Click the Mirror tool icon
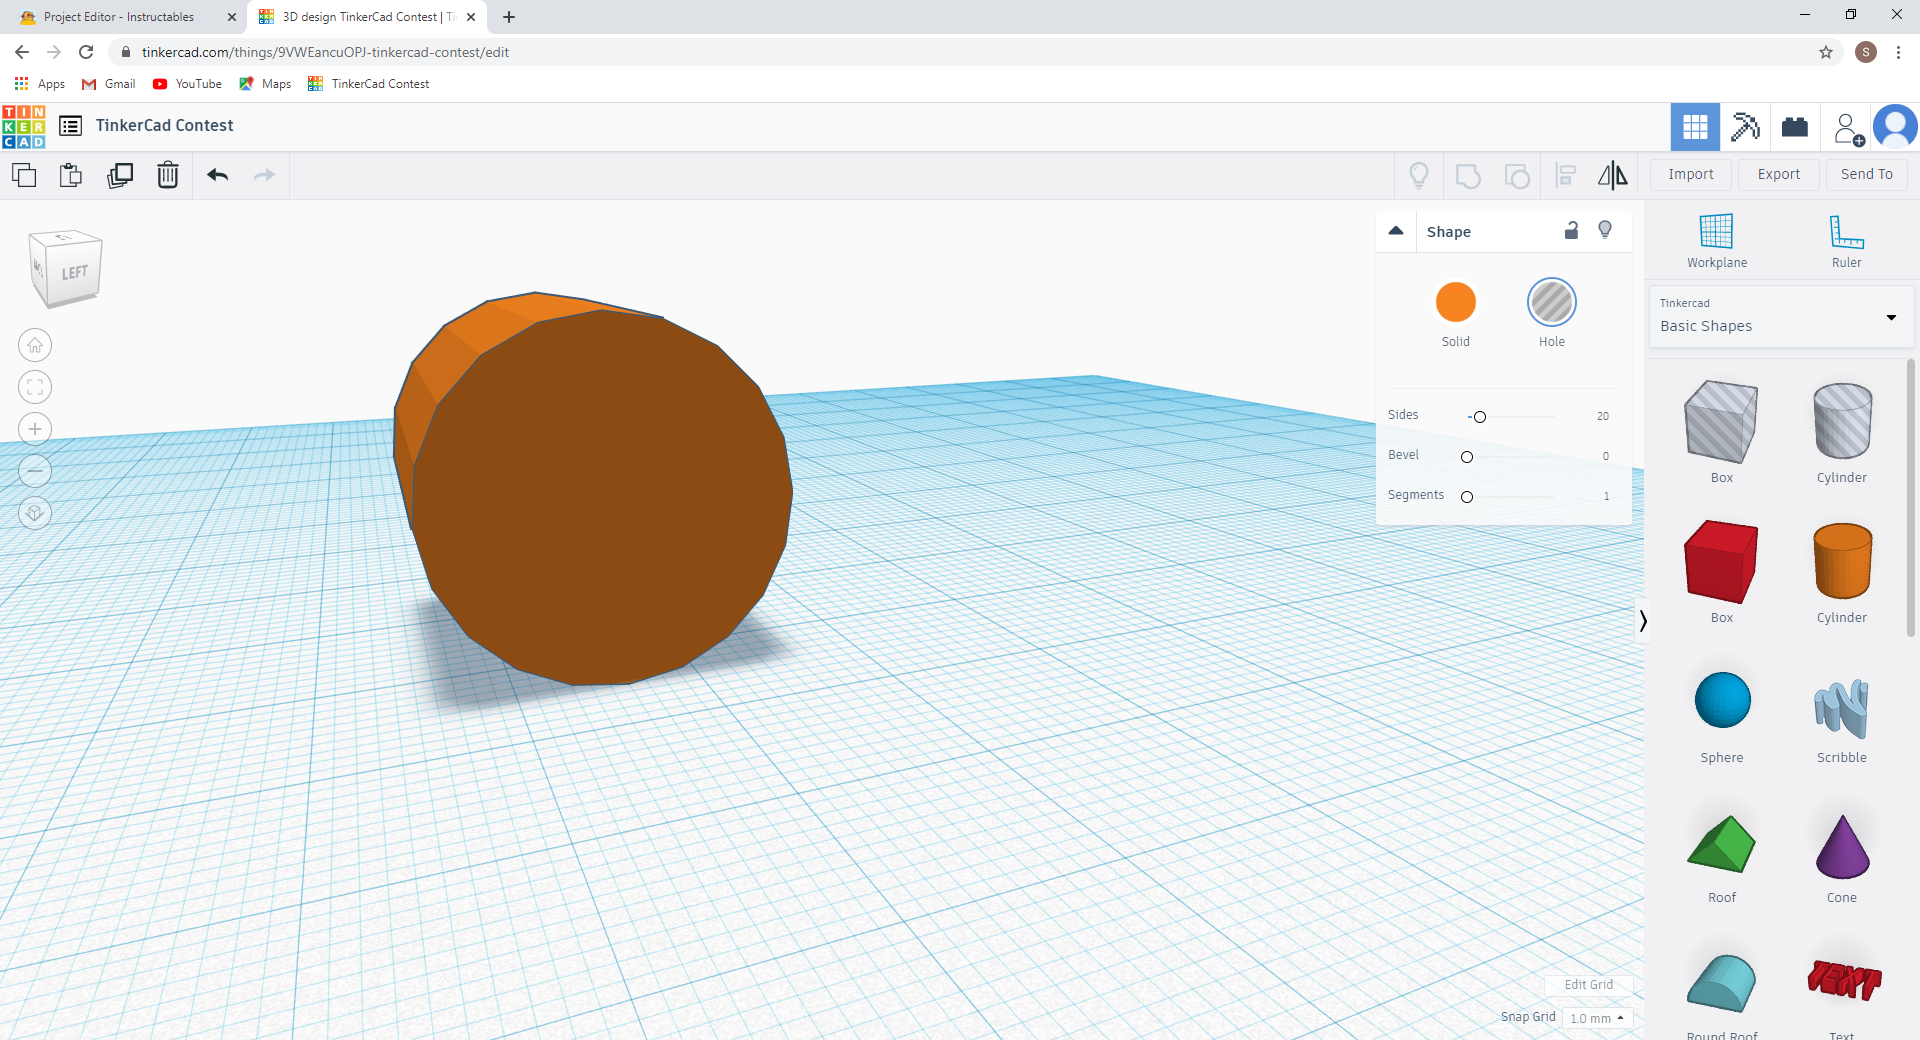Image resolution: width=1920 pixels, height=1040 pixels. coord(1612,176)
